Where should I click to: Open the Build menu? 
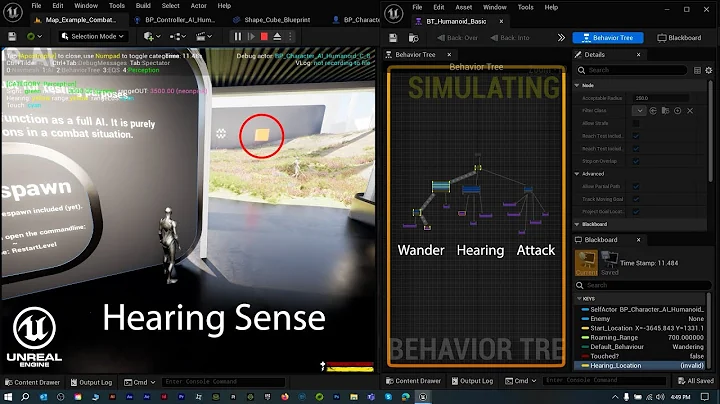click(x=143, y=6)
